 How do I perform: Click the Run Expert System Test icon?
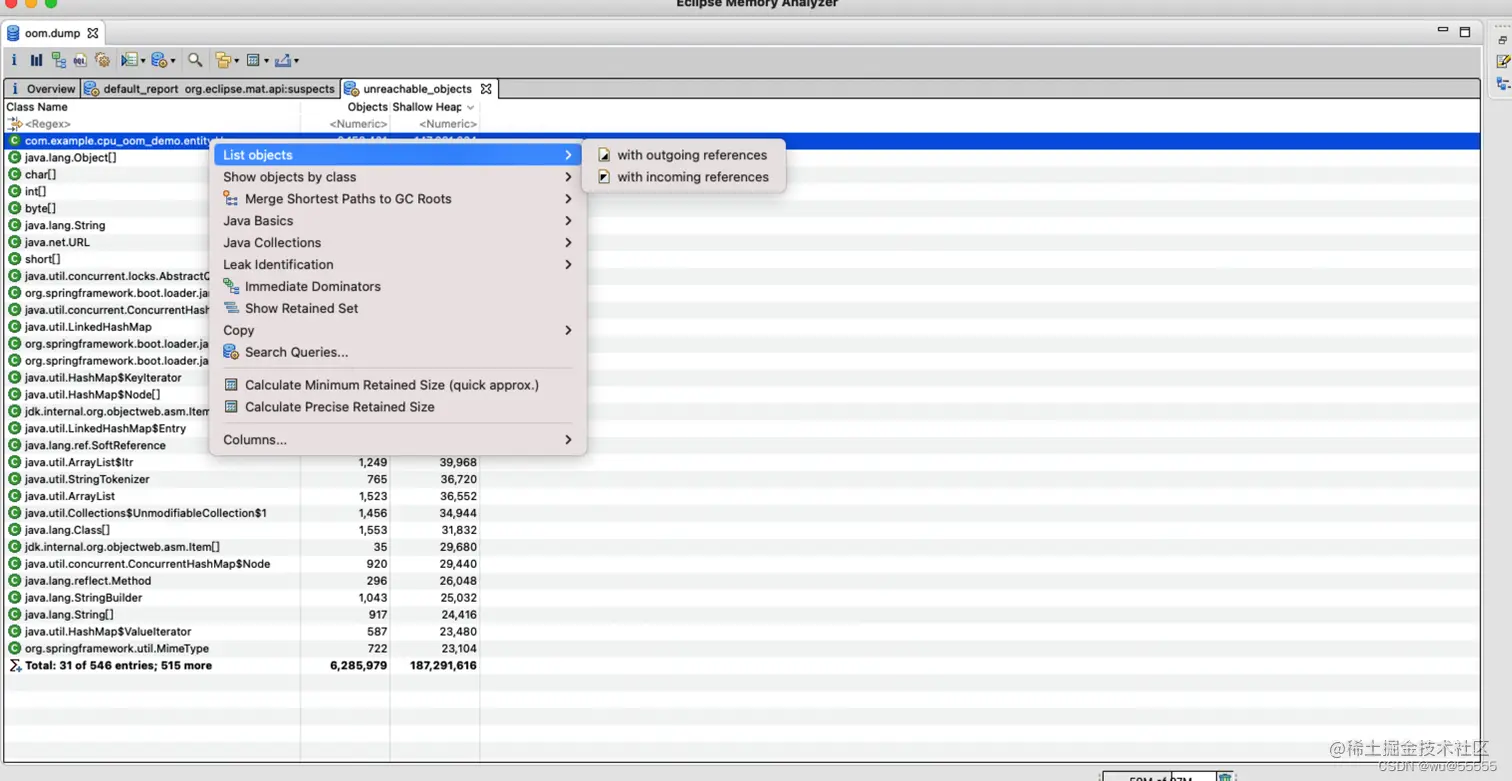(128, 60)
